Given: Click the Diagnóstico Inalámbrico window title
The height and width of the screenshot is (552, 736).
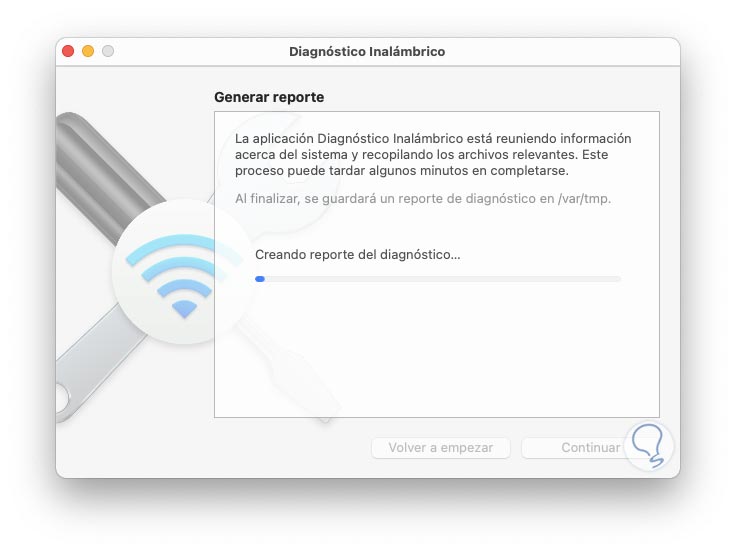Looking at the screenshot, I should [367, 52].
